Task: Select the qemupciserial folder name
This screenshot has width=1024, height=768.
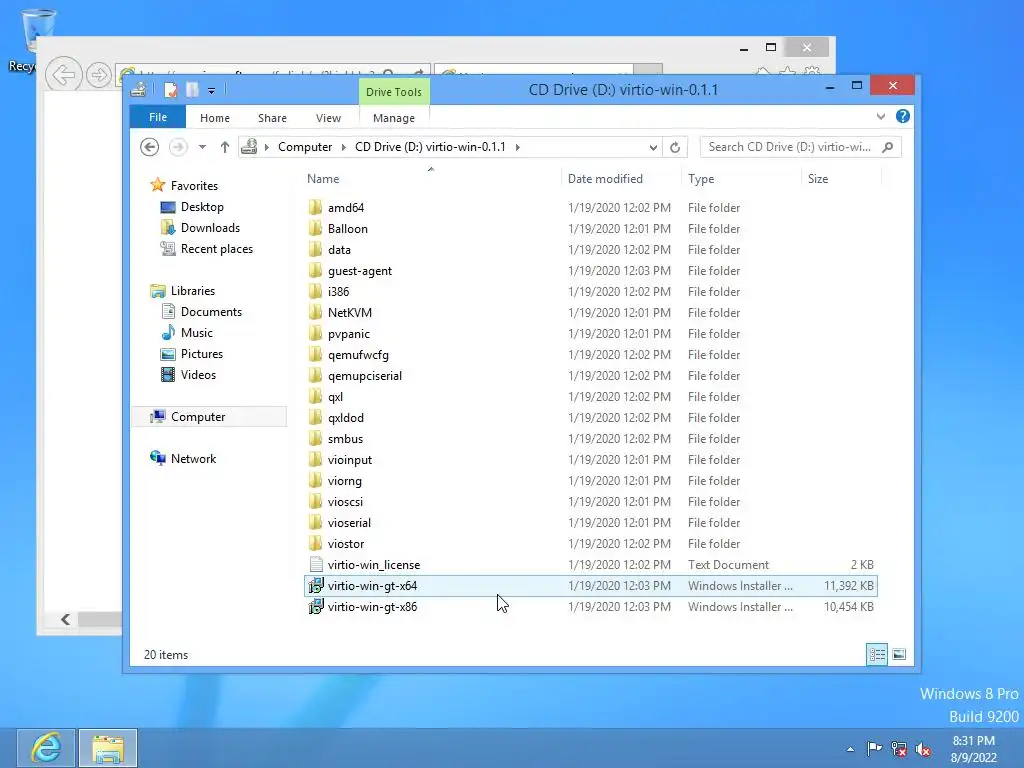Action: tap(365, 376)
